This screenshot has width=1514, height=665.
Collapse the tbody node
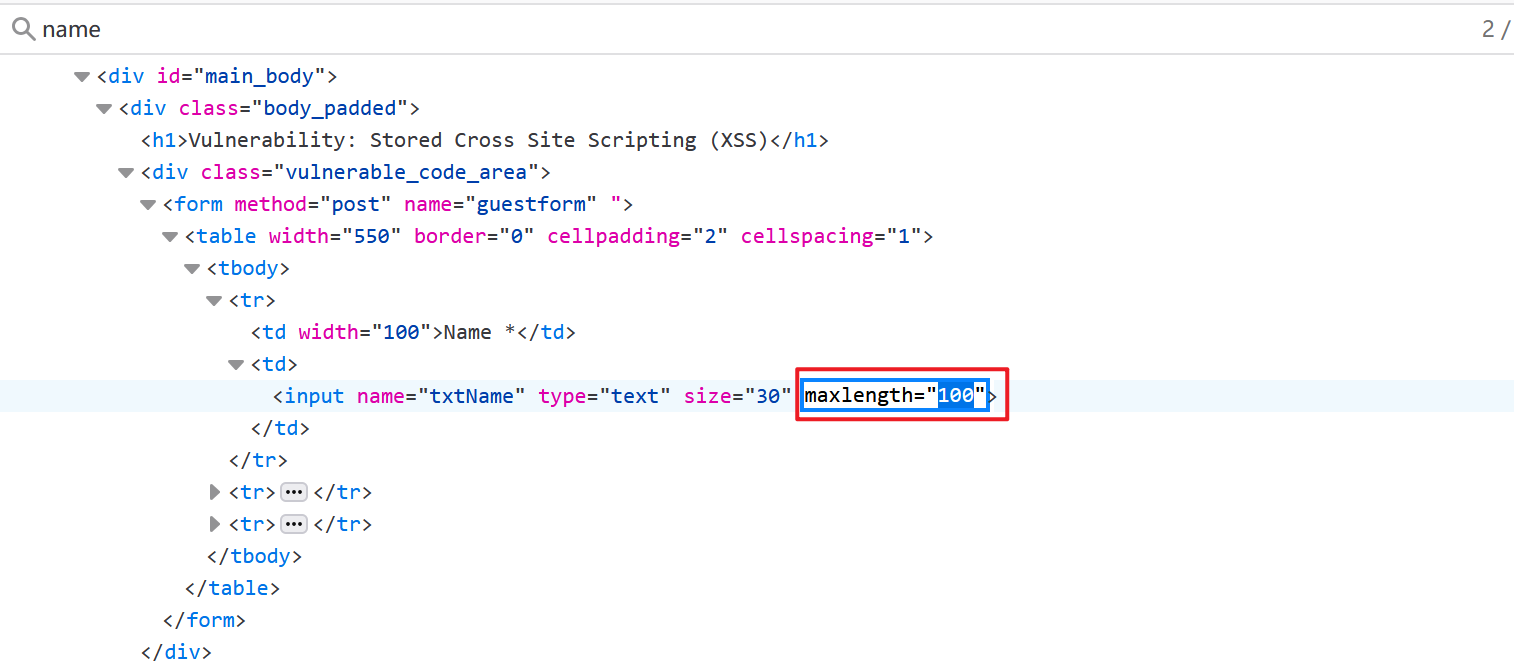tap(192, 268)
